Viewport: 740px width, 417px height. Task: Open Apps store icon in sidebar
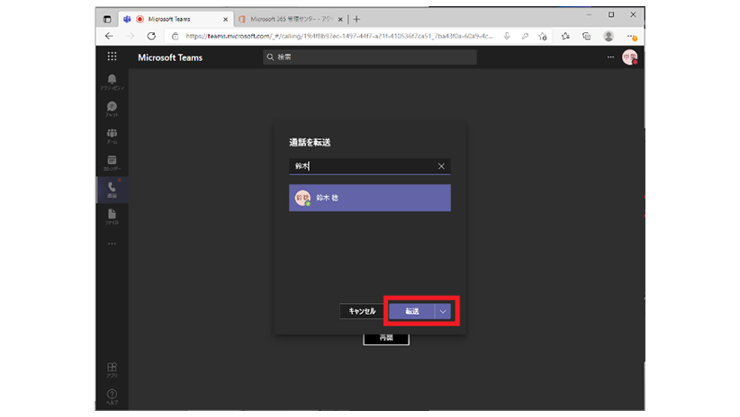pos(112,369)
